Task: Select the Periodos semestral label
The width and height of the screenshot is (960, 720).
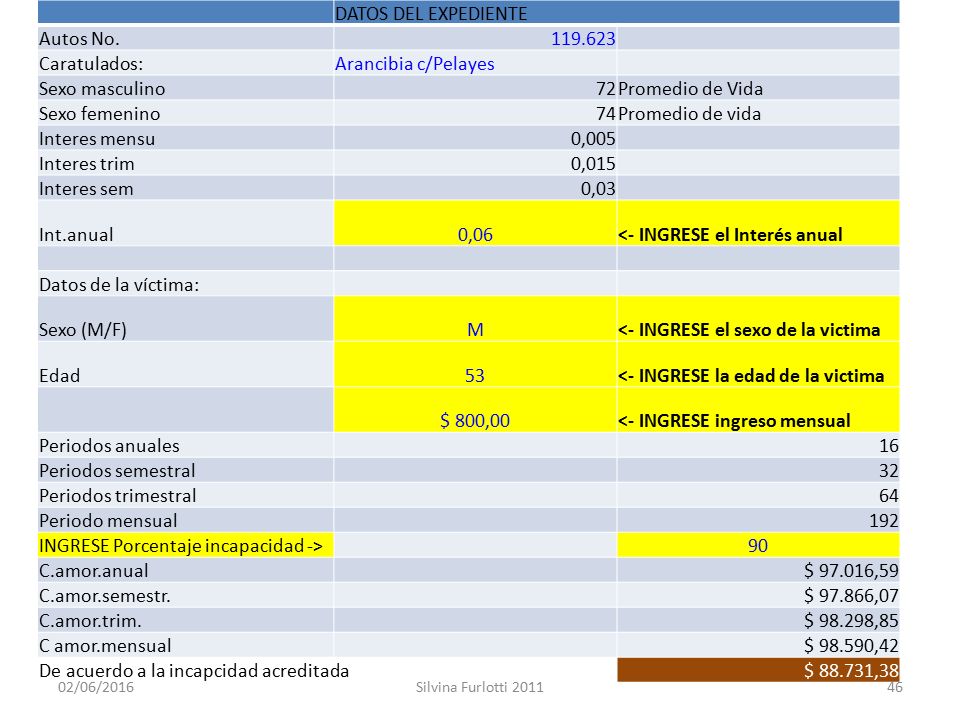Action: coord(117,471)
